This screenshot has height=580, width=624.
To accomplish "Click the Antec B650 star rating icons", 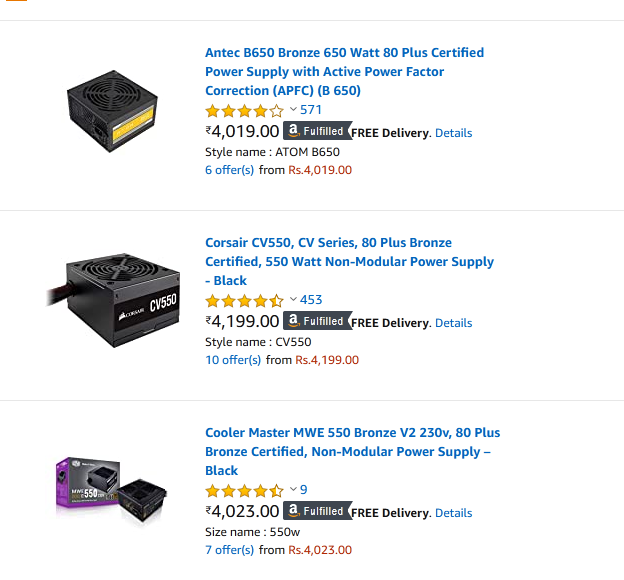I will pyautogui.click(x=244, y=110).
